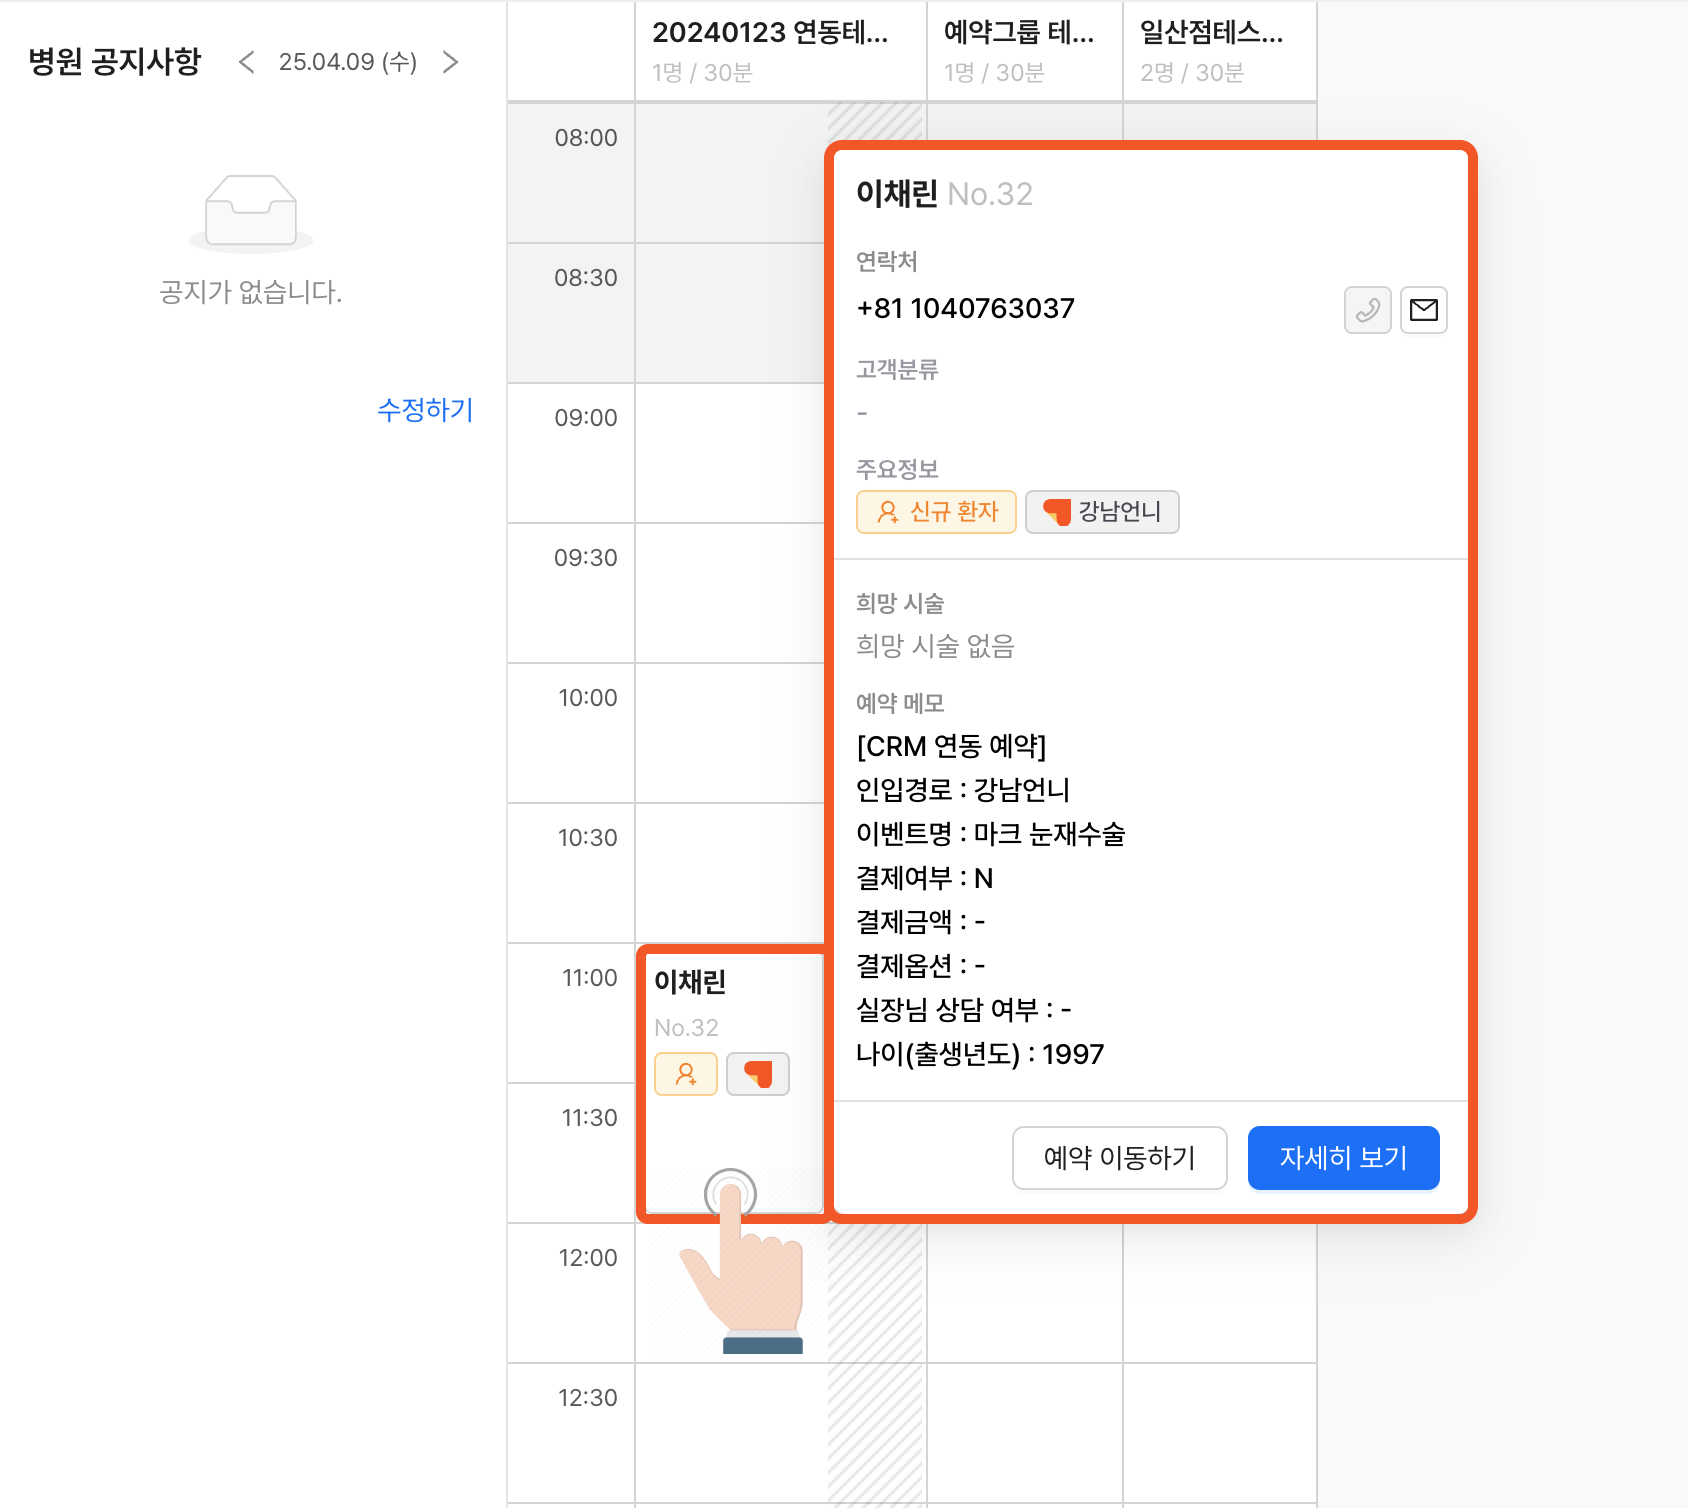
Task: Open the 25.04.09 (수) date picker
Action: (x=348, y=63)
